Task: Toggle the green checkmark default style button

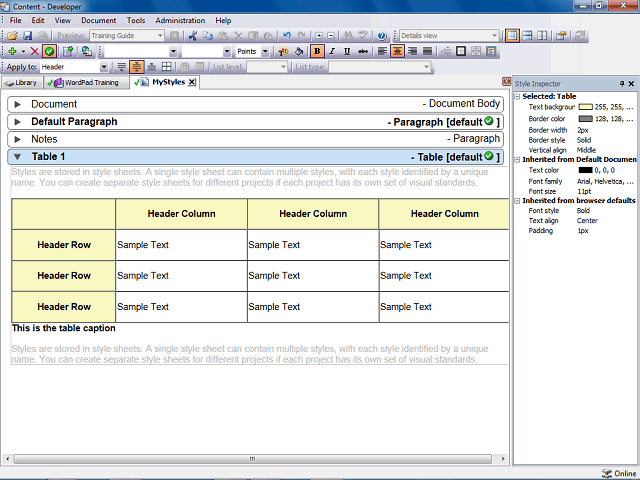Action: point(49,51)
